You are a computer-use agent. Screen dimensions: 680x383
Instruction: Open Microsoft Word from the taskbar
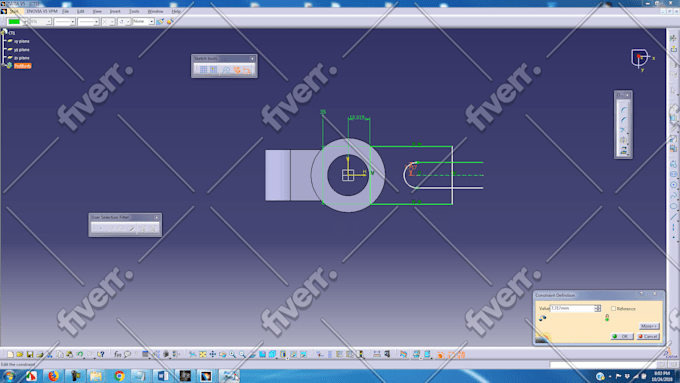[163, 376]
